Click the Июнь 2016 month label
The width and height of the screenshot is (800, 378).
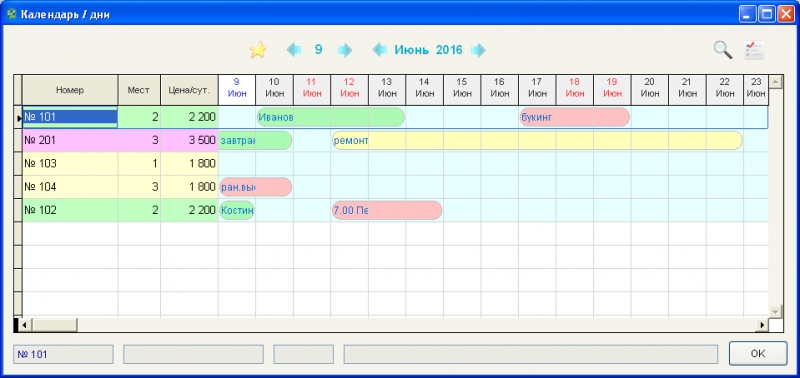coord(428,50)
